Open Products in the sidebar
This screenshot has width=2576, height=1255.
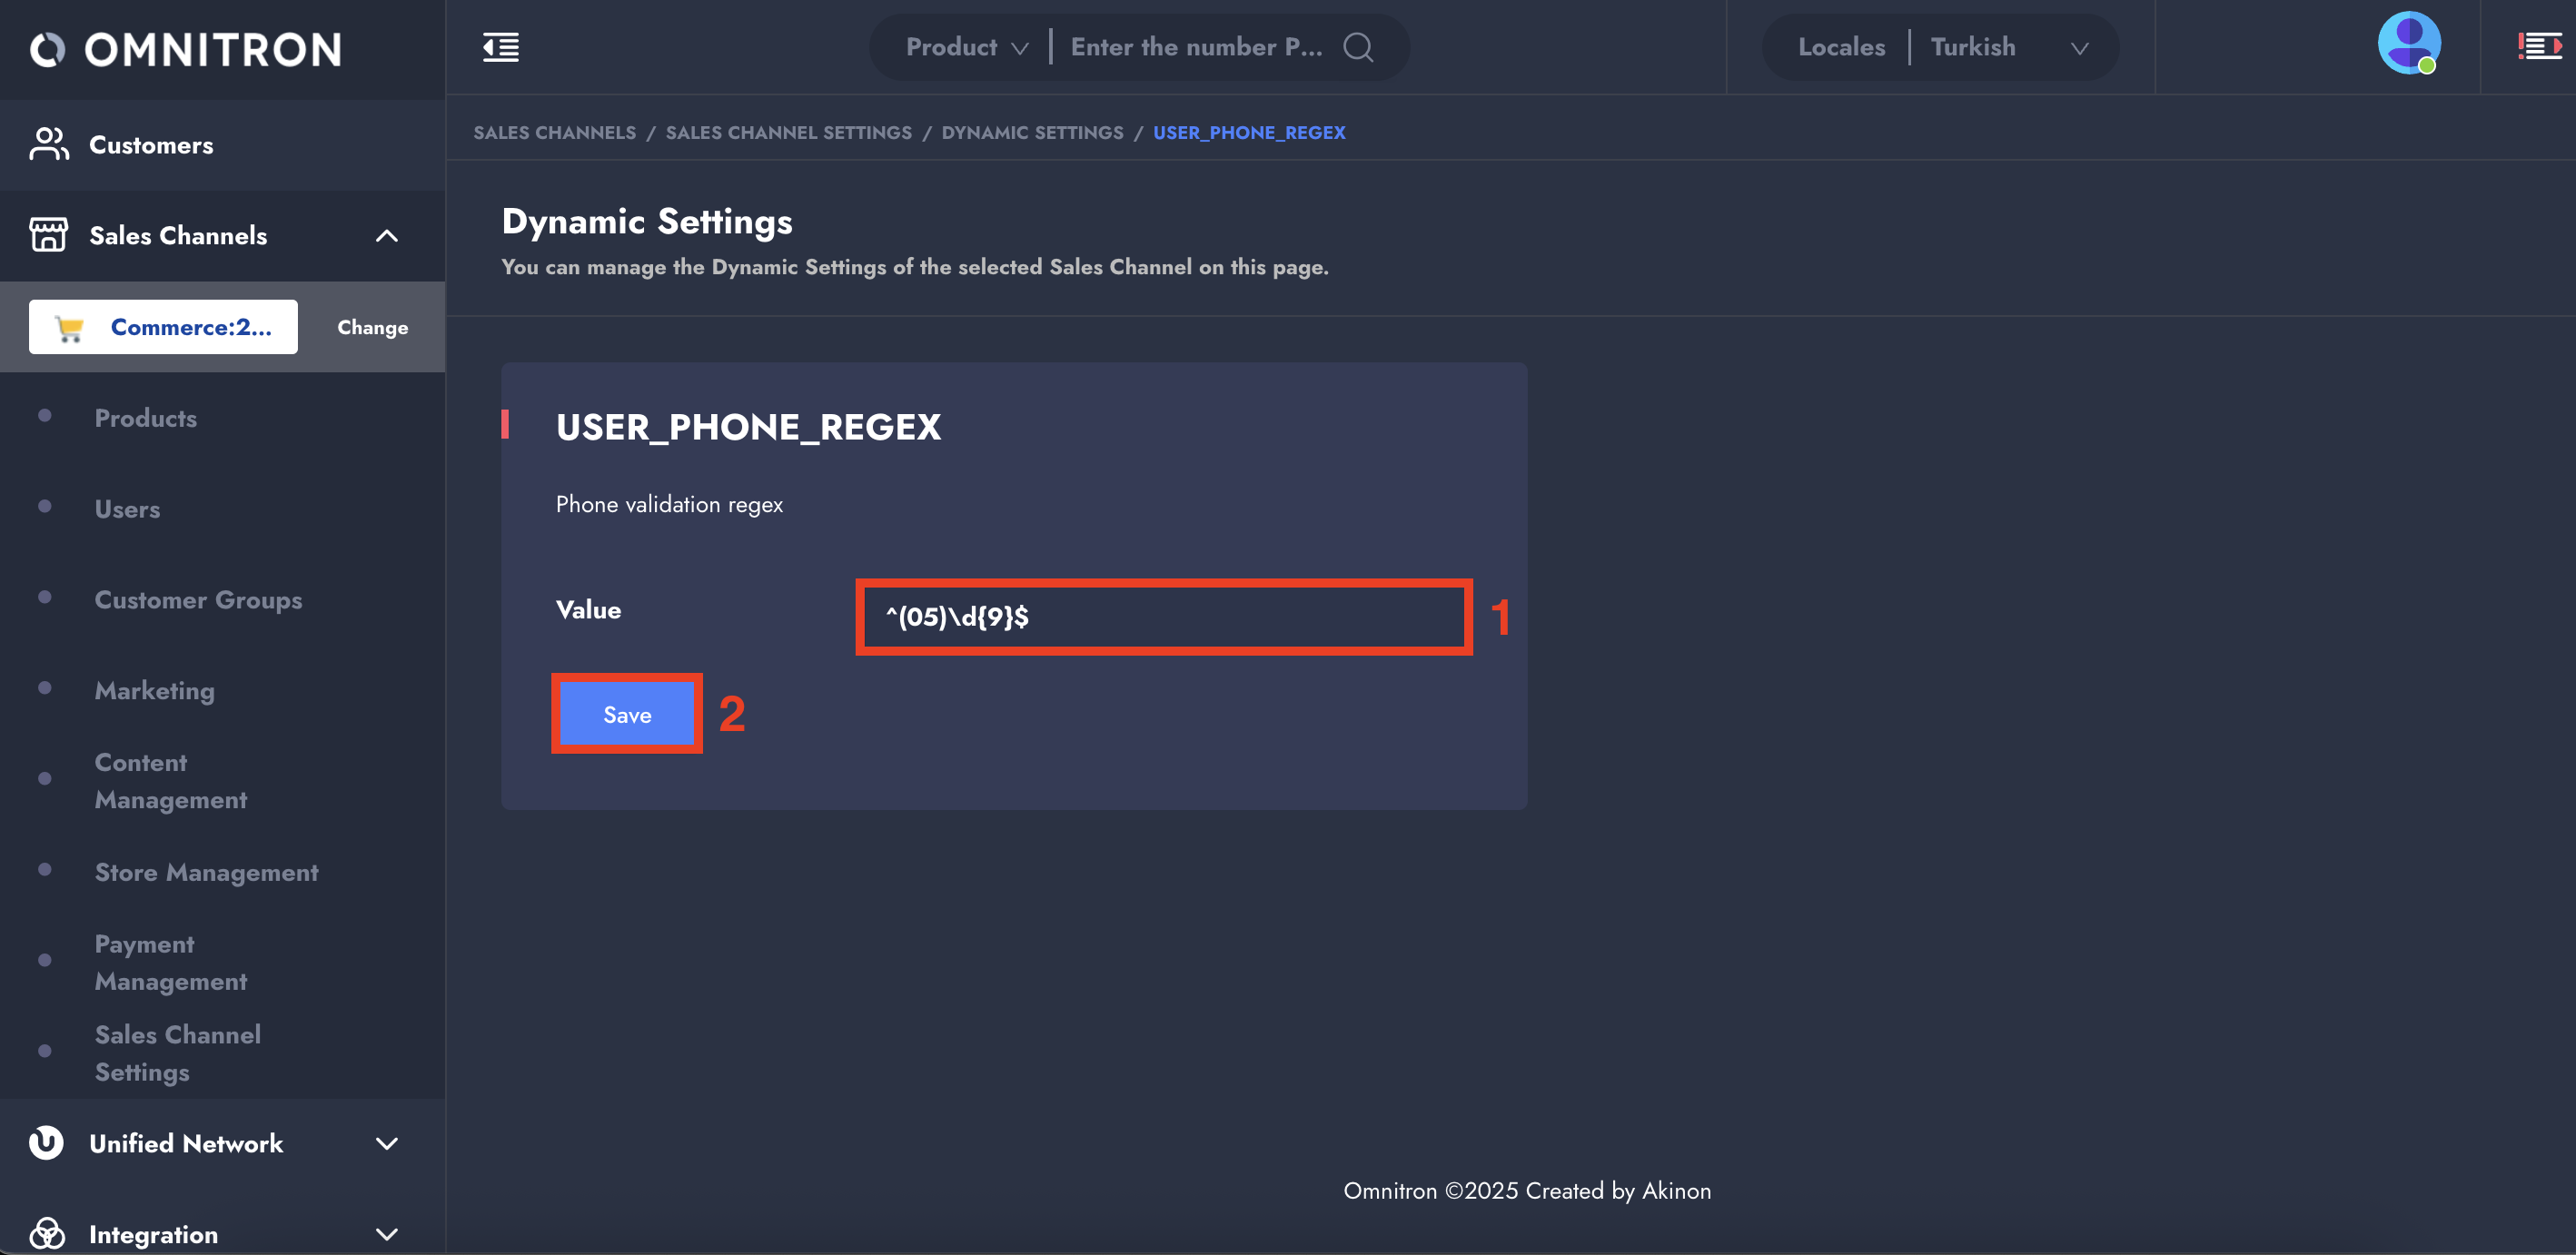click(x=146, y=418)
